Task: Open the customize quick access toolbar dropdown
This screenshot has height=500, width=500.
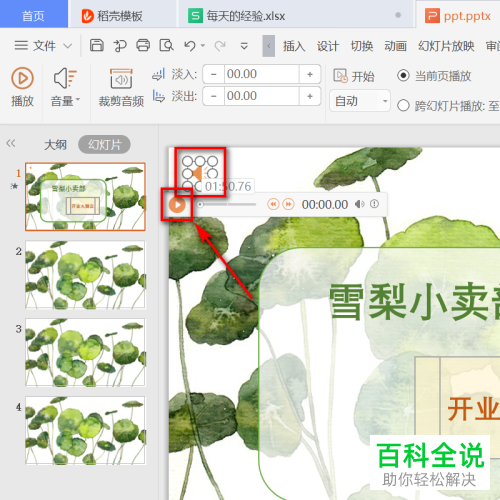Action: click(244, 46)
